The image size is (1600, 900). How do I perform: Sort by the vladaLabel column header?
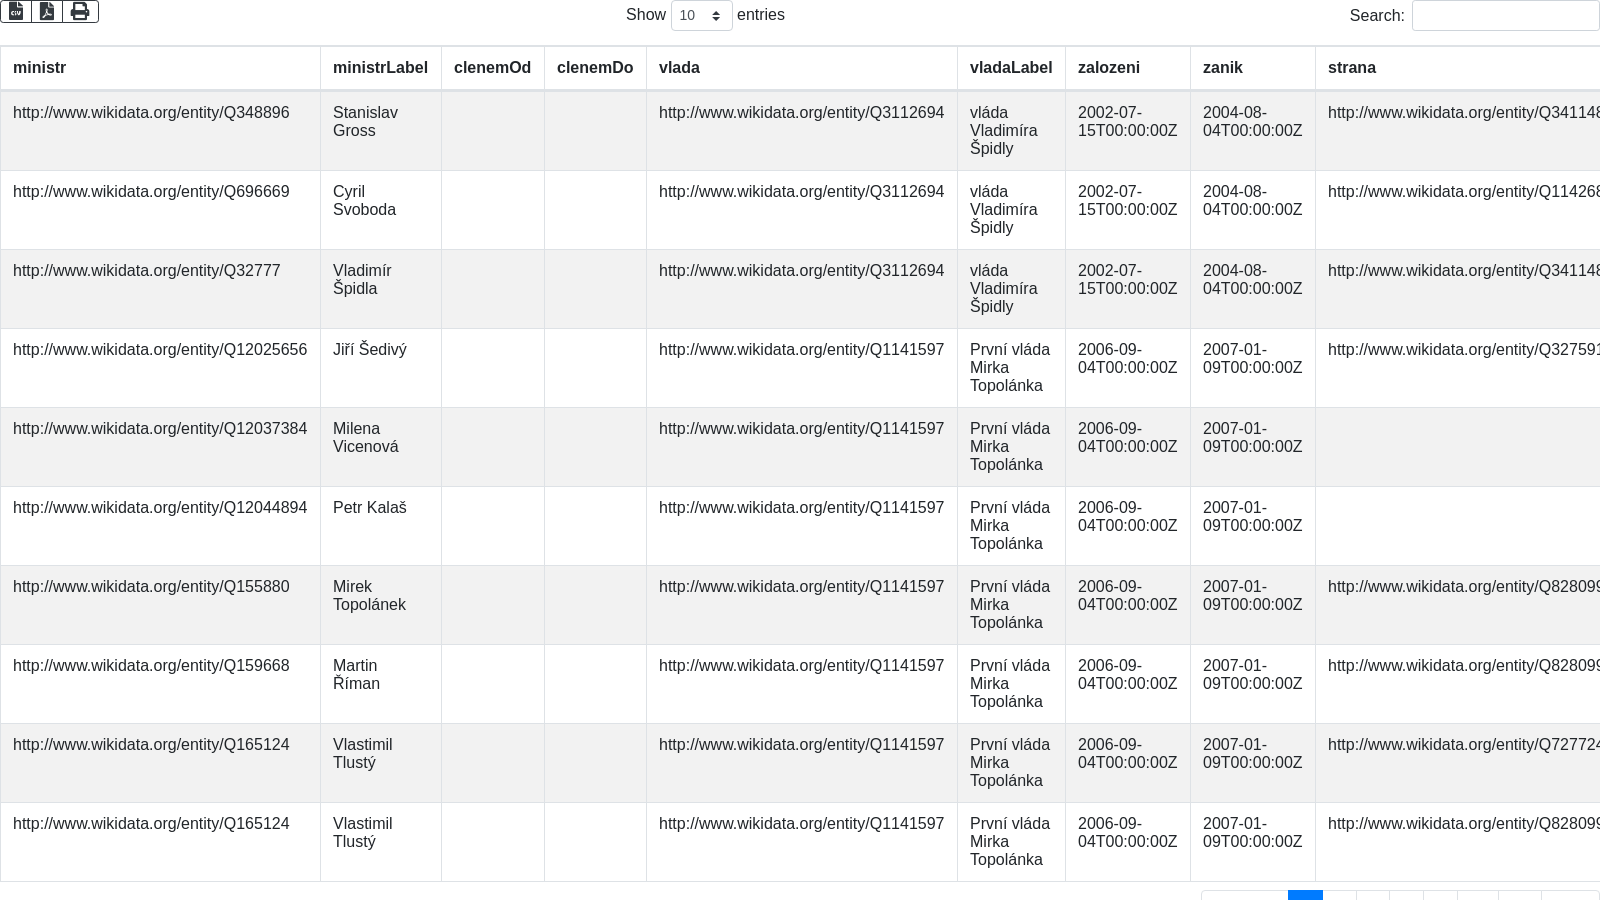[1010, 68]
